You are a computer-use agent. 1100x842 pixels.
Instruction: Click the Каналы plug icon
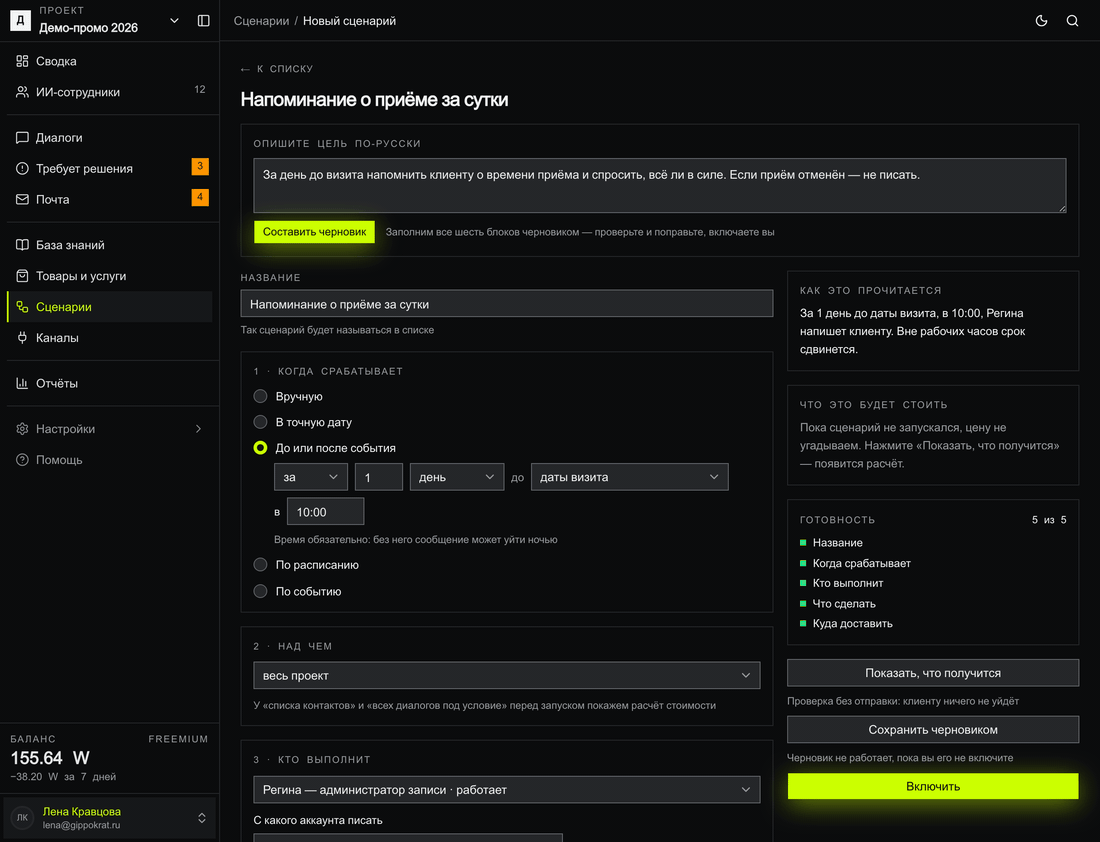pos(22,338)
